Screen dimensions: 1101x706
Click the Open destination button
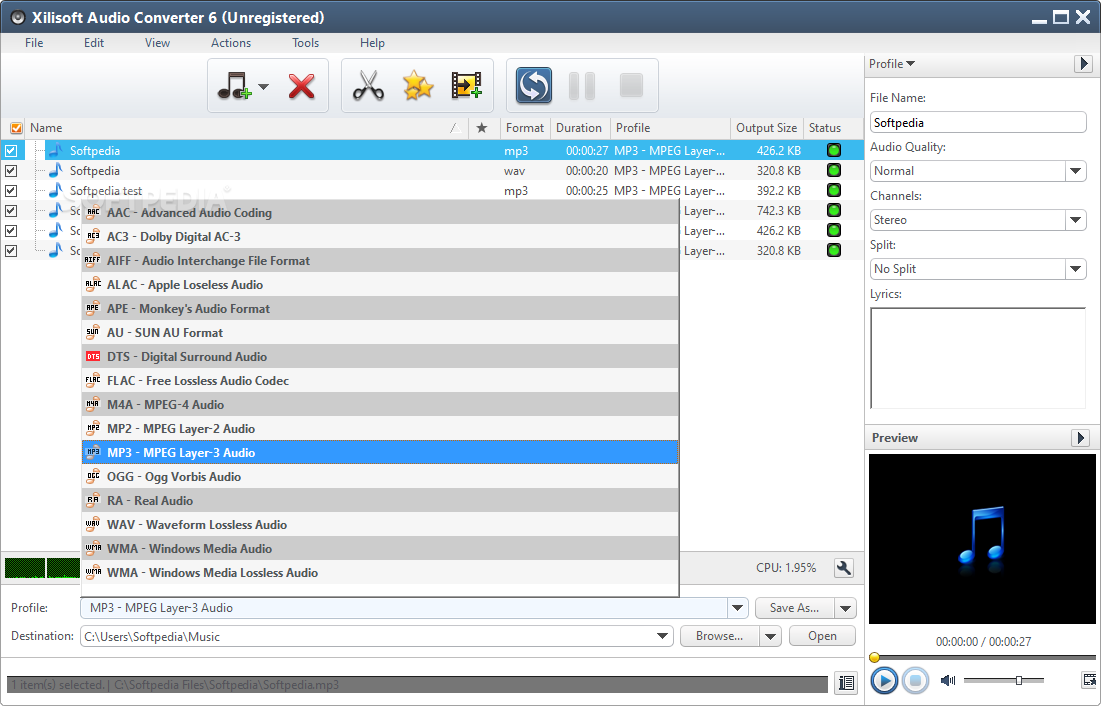pos(822,636)
